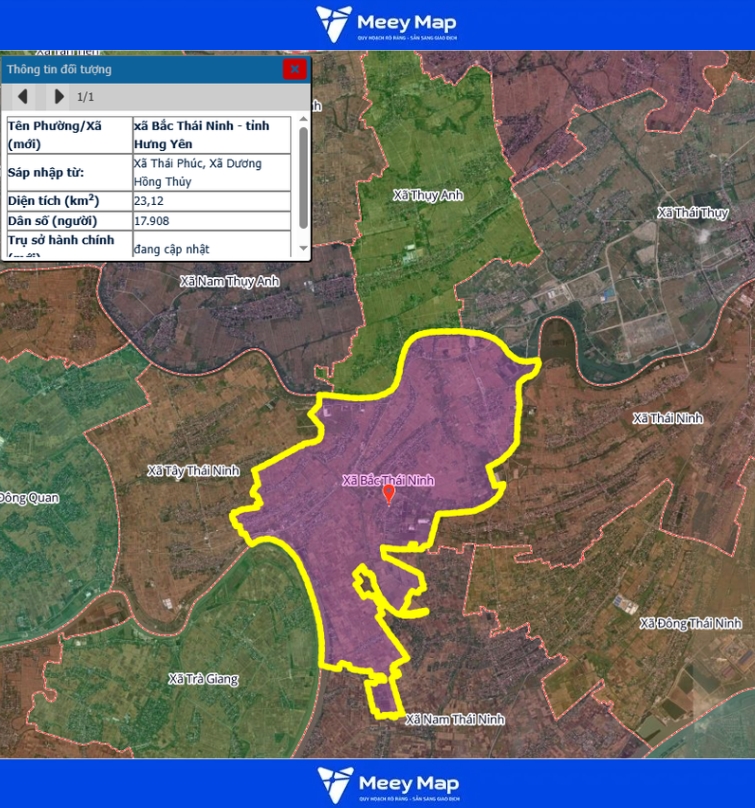Screen dimensions: 755x808
Task: Click the red location pin on map
Action: [x=389, y=493]
